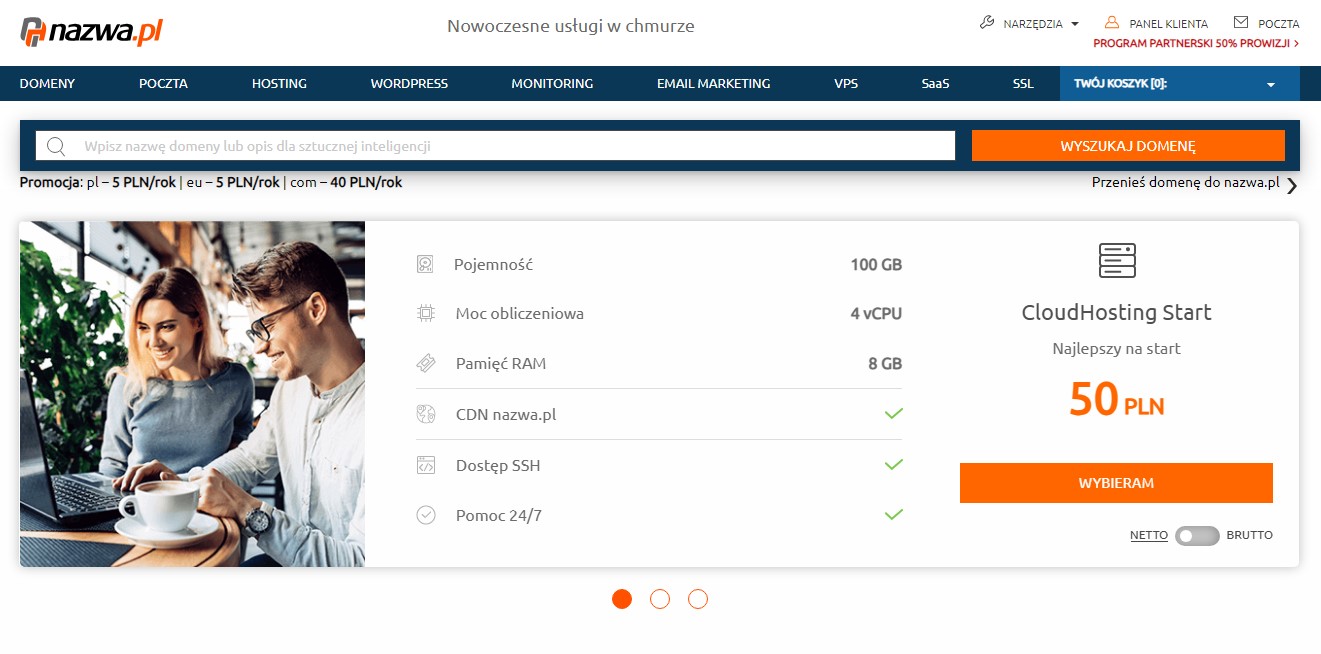Click the Panel Klienta user icon
The height and width of the screenshot is (654, 1321).
pos(1111,23)
